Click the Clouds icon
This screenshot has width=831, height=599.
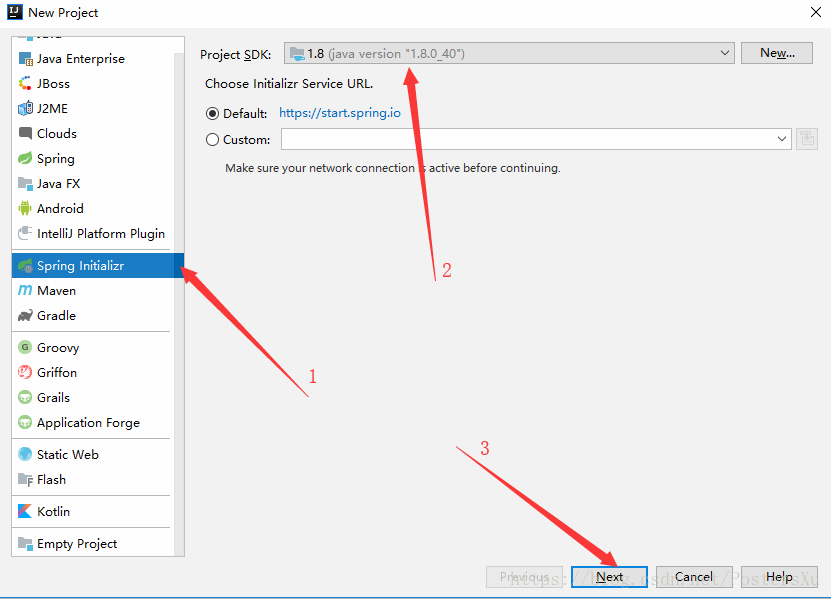pos(25,134)
